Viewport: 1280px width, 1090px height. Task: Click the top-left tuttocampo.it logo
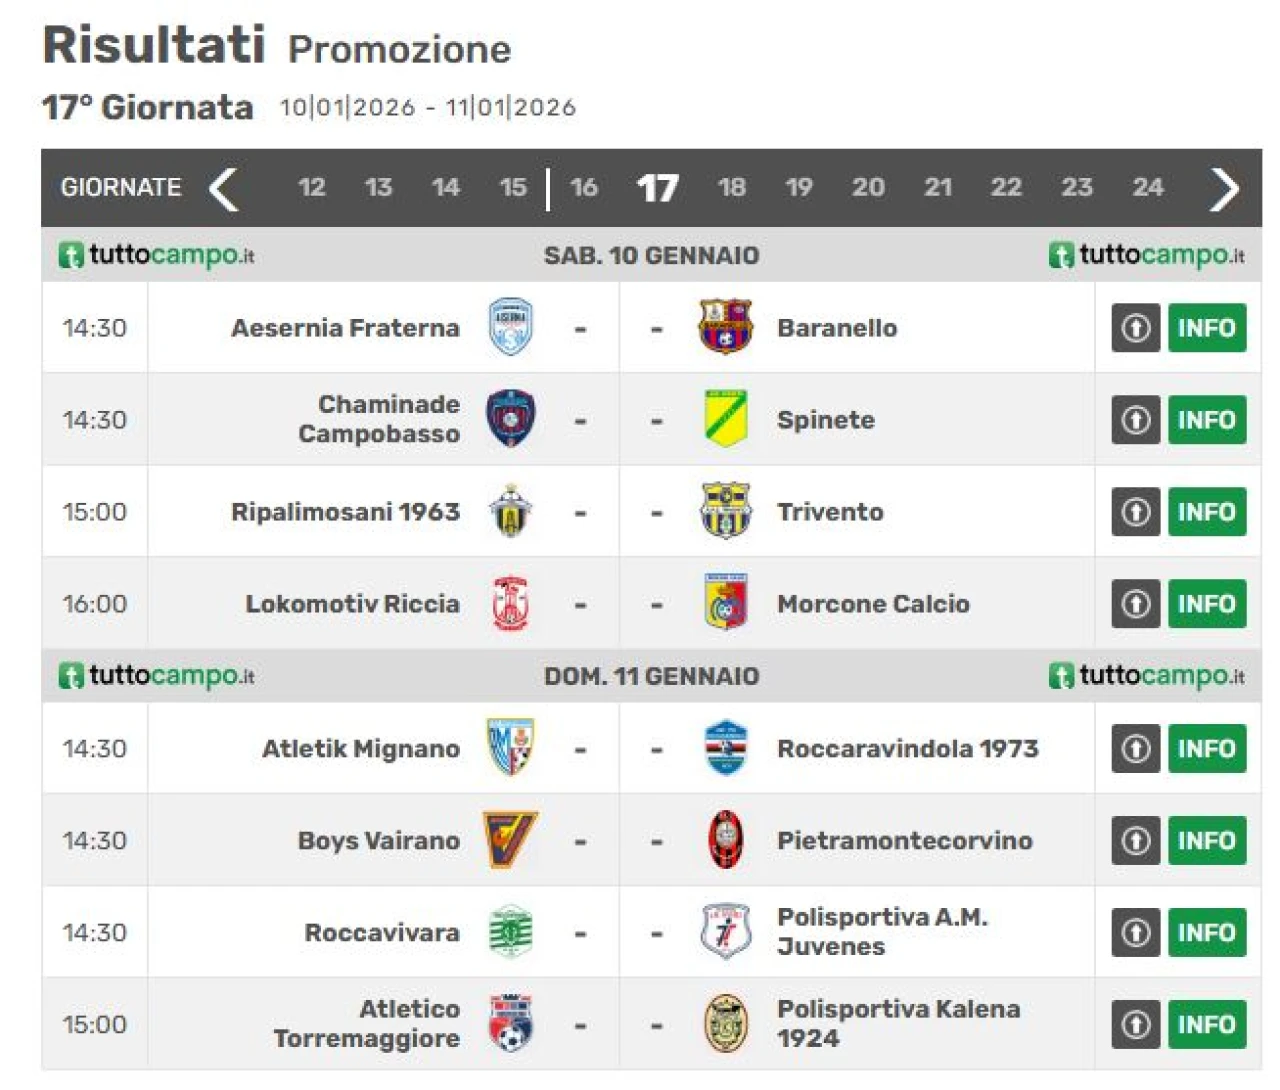coord(156,255)
